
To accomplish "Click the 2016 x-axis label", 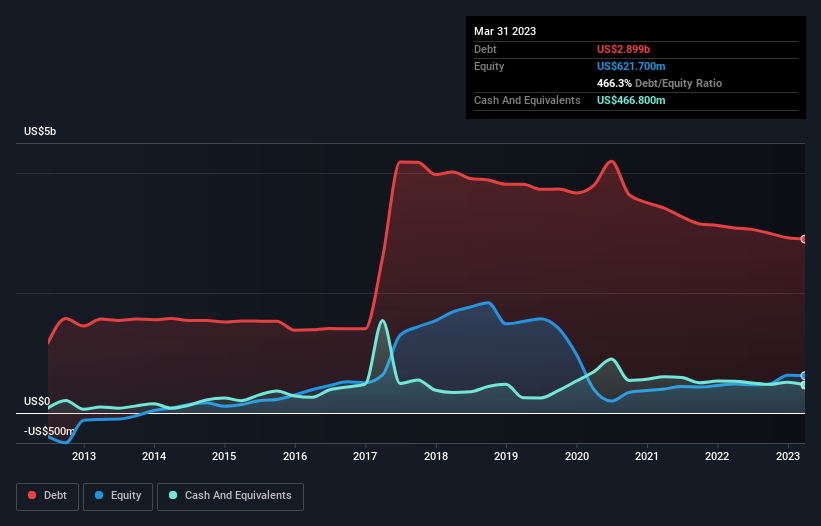I will pos(295,456).
